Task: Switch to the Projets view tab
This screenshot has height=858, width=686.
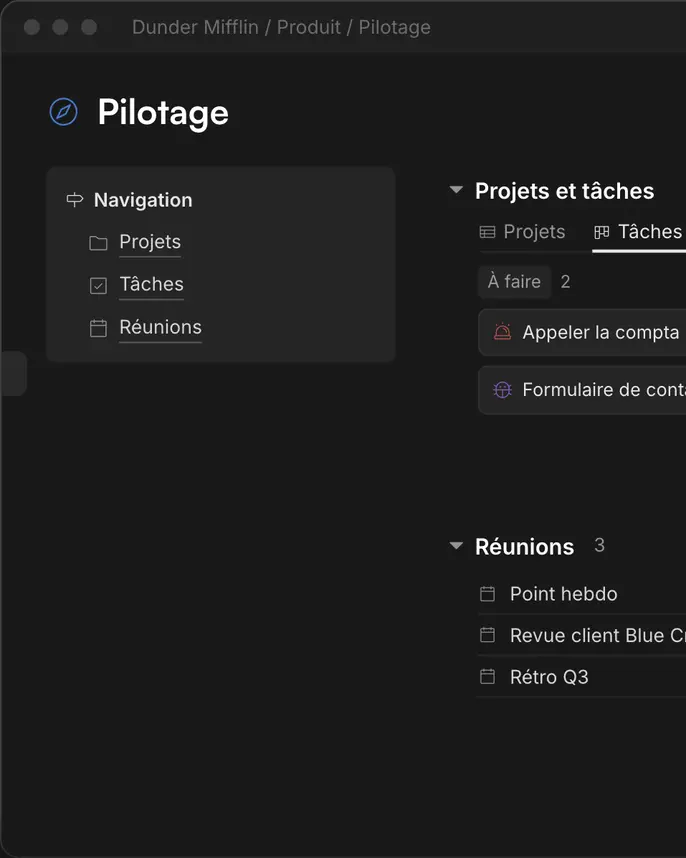Action: tap(522, 232)
